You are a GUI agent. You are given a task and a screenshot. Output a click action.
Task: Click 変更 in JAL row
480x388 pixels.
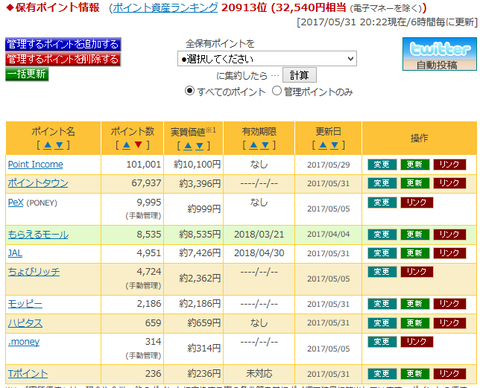382,253
